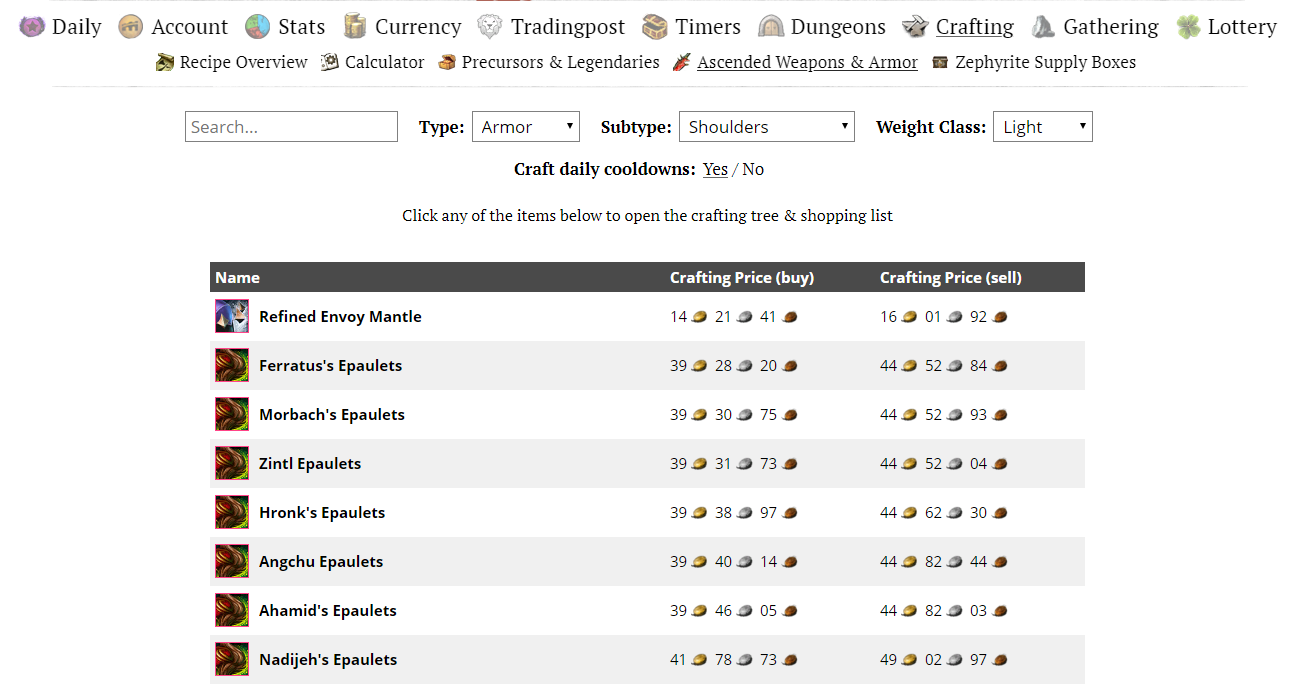Open the Gathering menu
The height and width of the screenshot is (687, 1292).
[x=1111, y=27]
